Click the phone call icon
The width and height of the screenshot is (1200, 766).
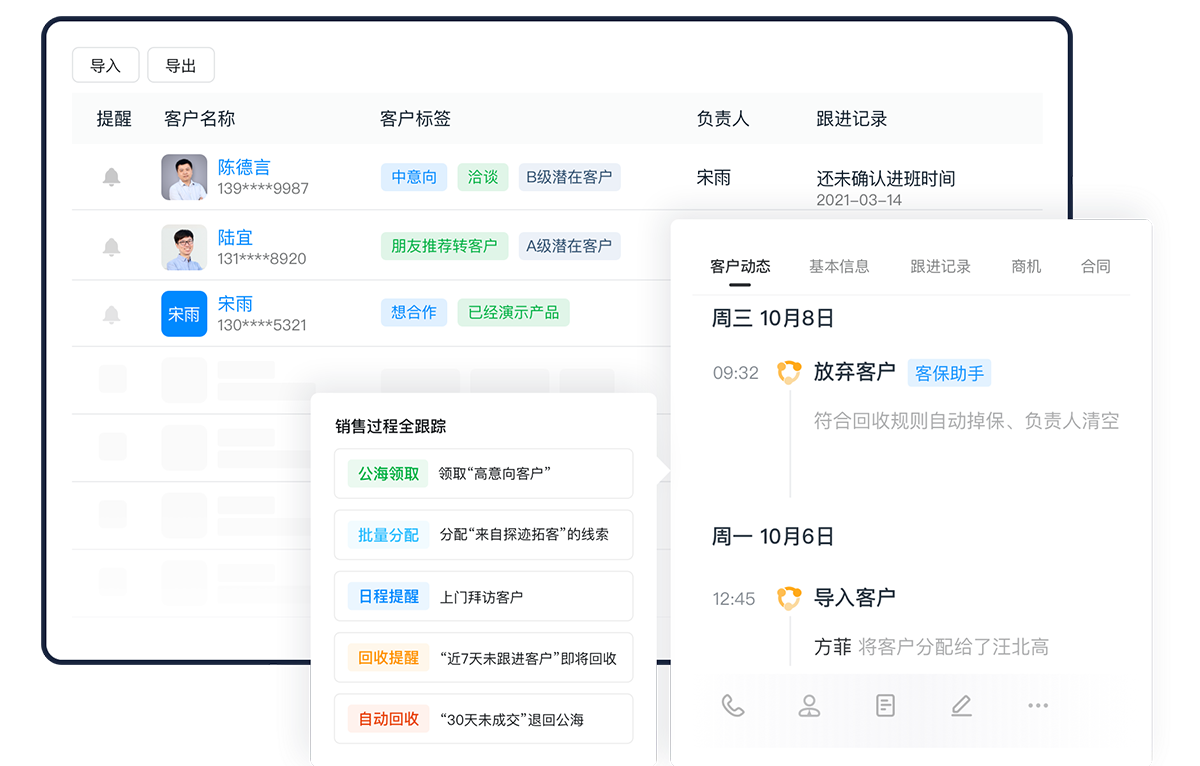[x=733, y=706]
